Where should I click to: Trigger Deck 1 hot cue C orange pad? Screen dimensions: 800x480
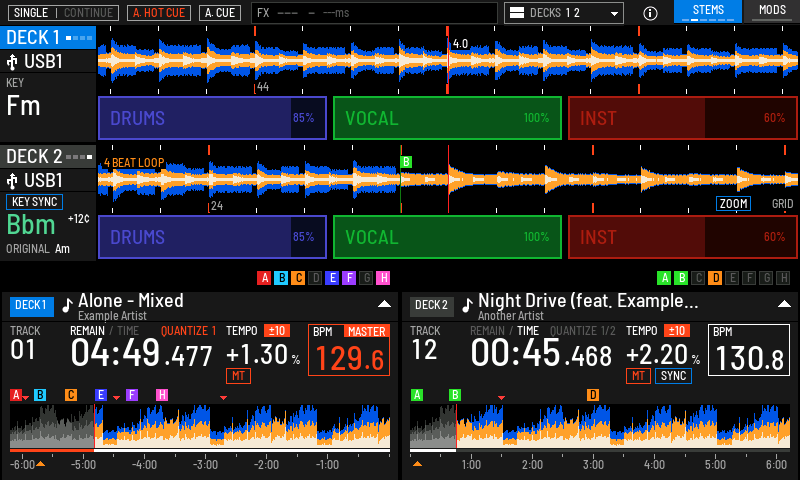298,278
